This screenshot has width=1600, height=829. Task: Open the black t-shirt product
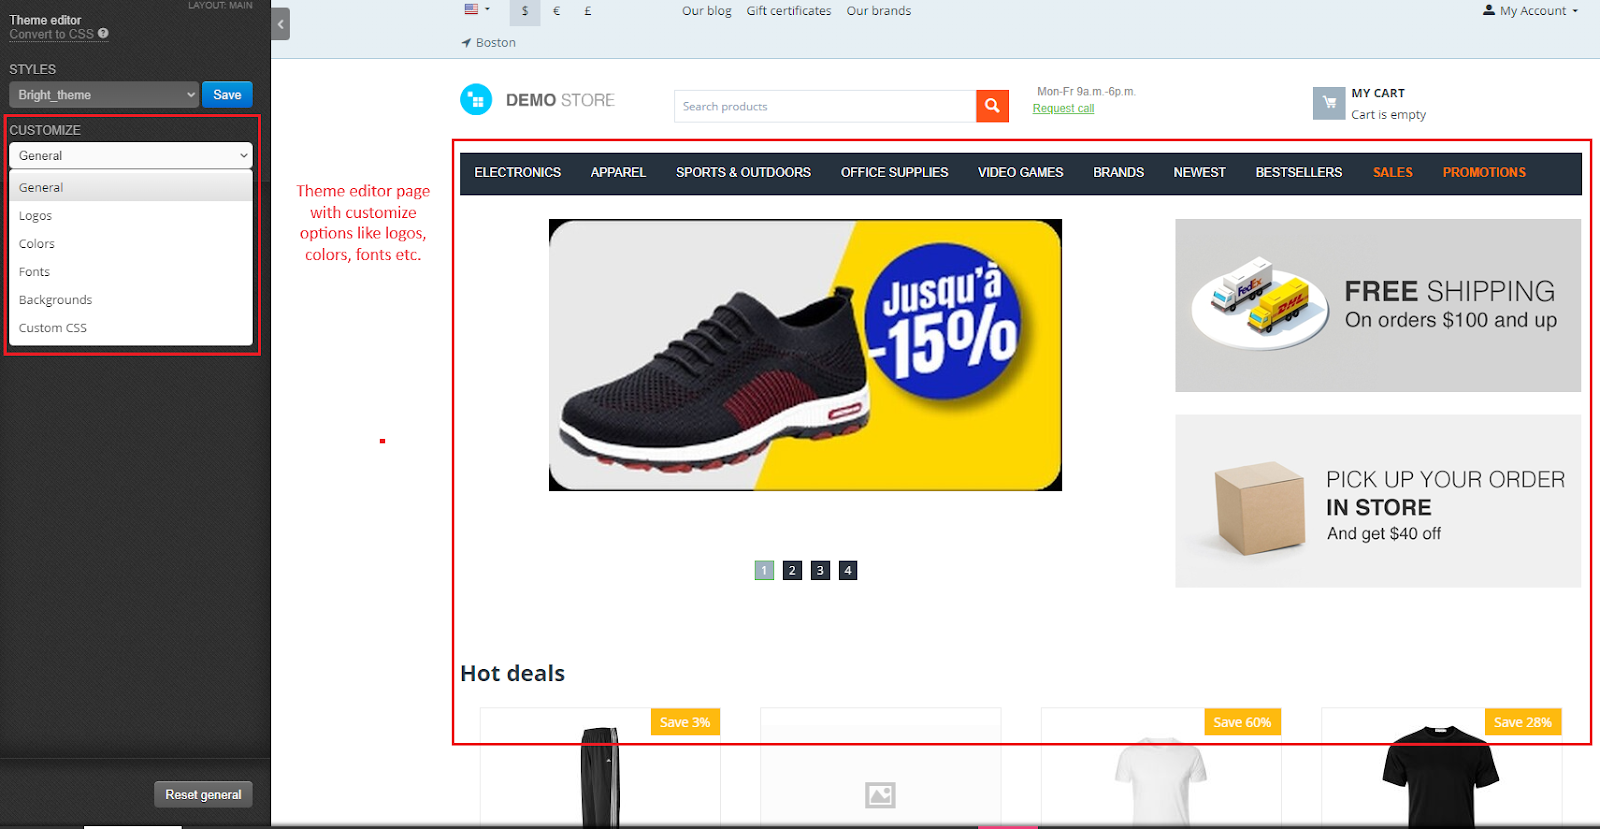pos(1441,777)
